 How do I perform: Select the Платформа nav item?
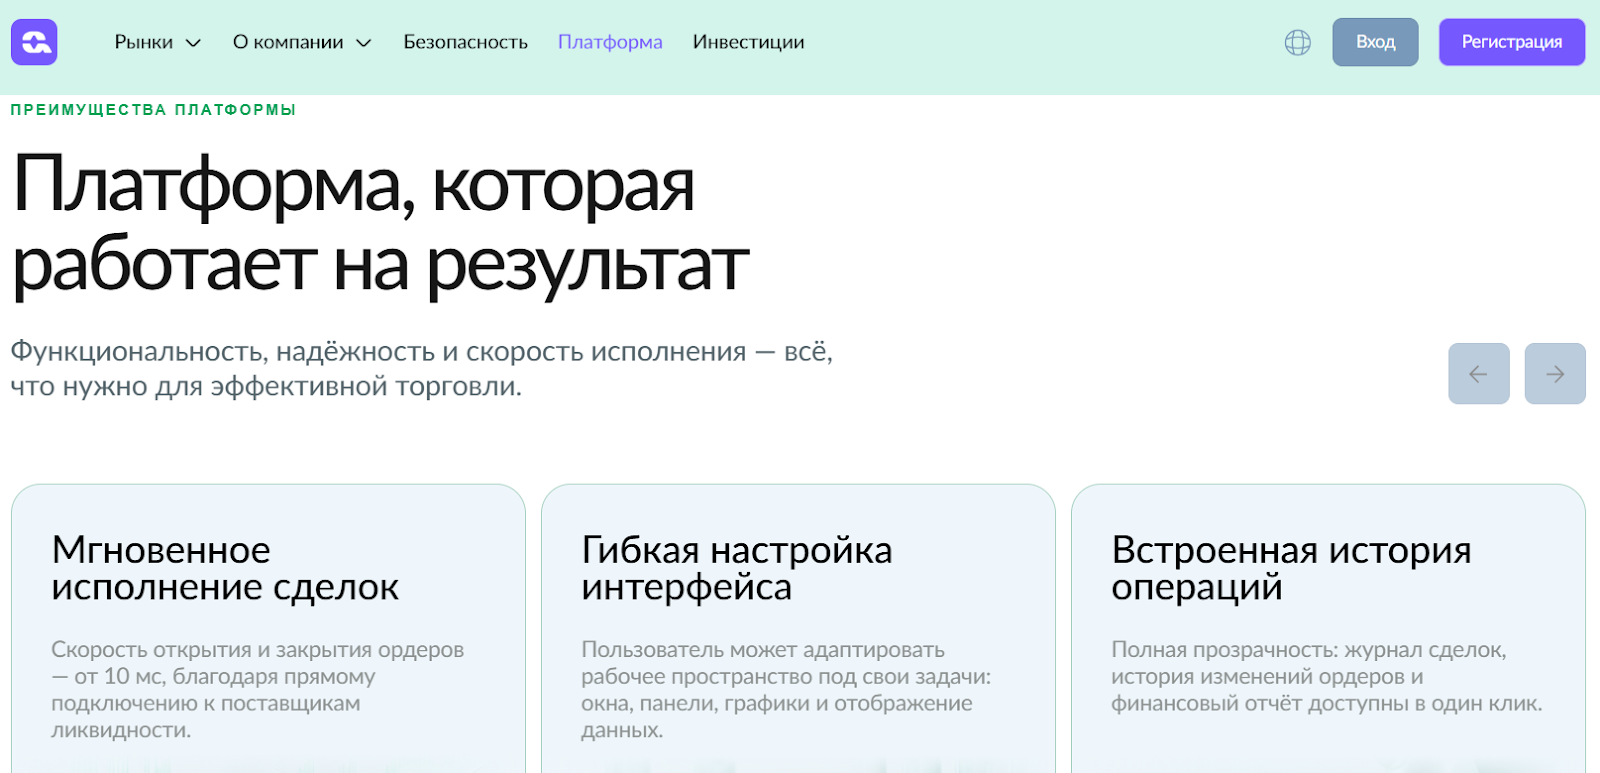[610, 42]
